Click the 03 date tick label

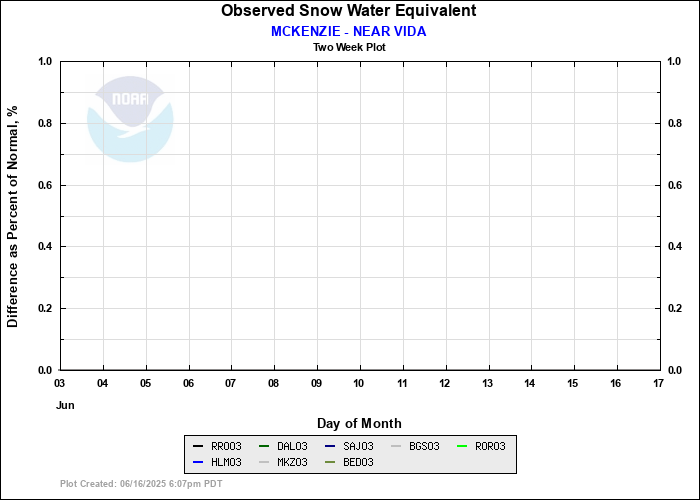tap(59, 383)
